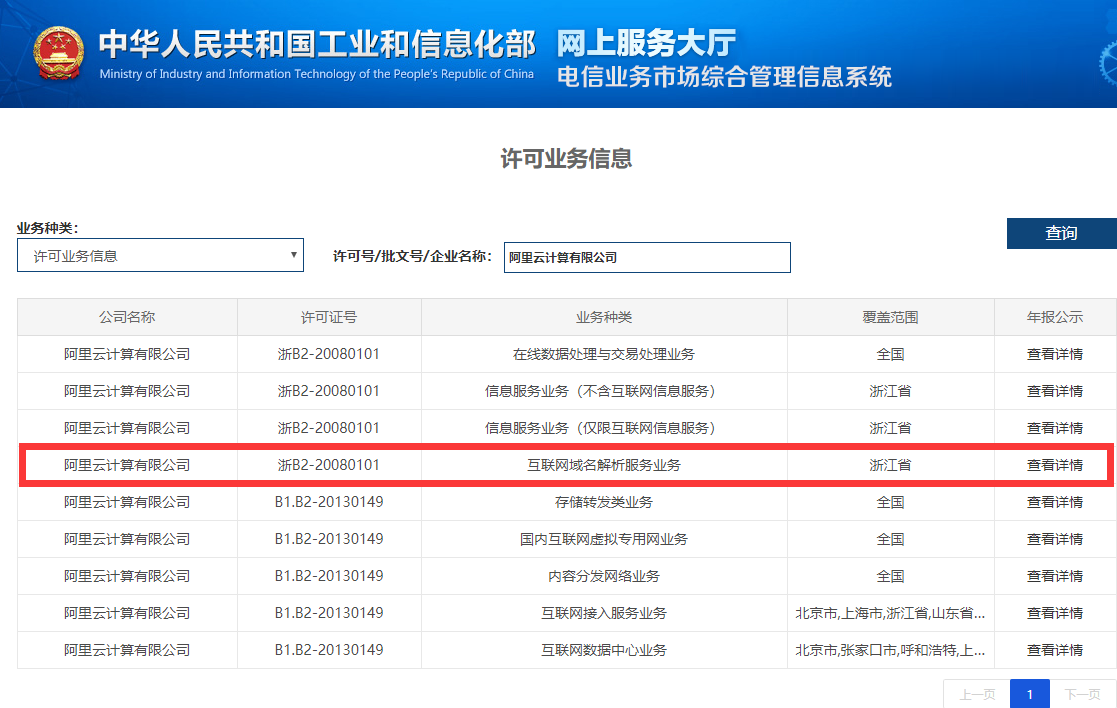Select 内容分发网络业务 cell

(604, 576)
